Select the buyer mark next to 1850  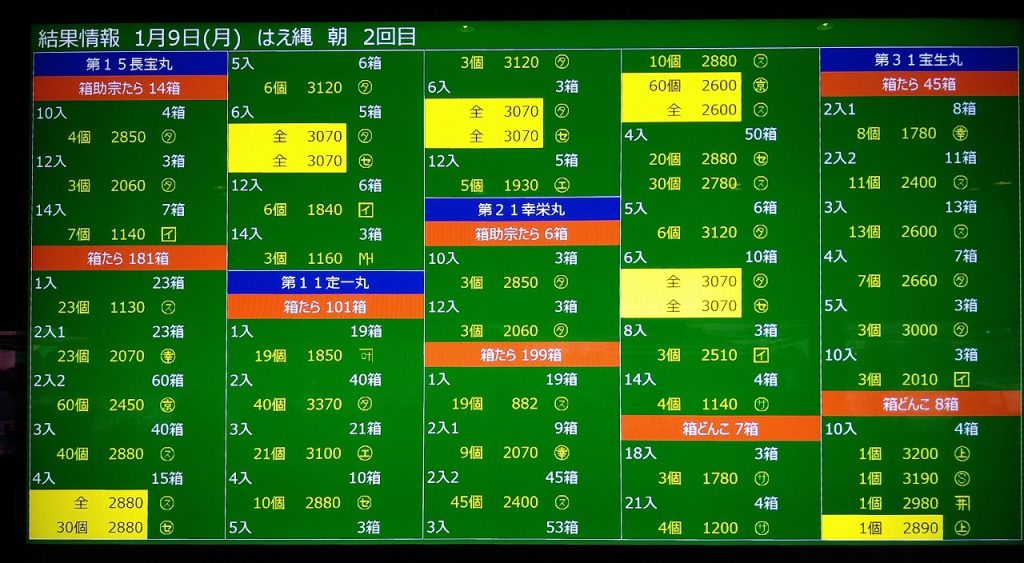click(x=365, y=355)
